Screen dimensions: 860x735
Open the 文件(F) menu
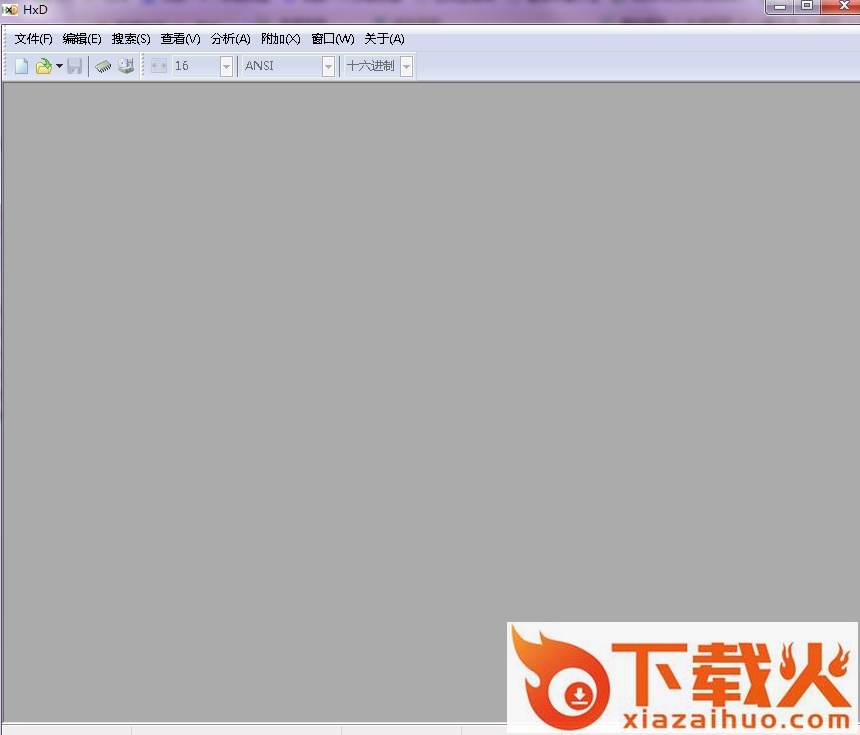(33, 39)
